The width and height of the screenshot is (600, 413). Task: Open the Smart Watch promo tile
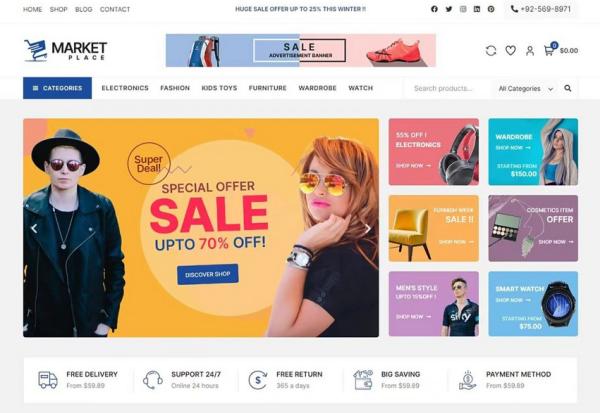[533, 304]
